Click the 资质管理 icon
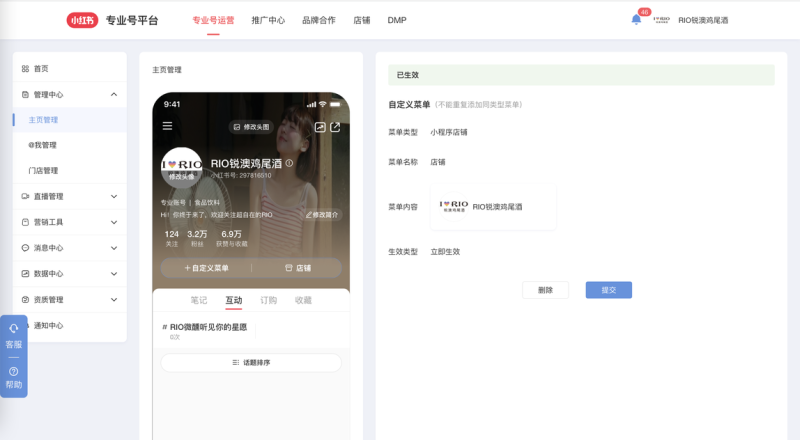The height and width of the screenshot is (440, 800). [25, 300]
